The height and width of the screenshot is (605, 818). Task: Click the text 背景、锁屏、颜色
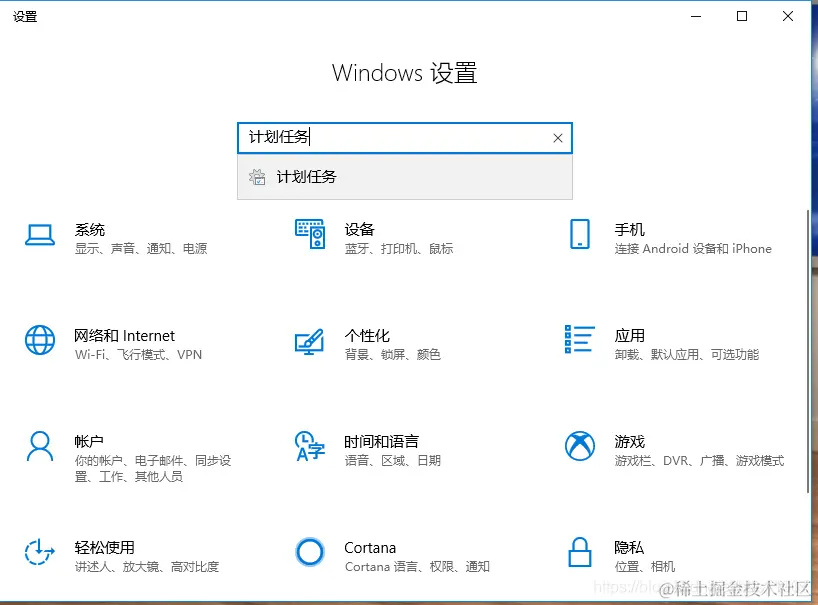(x=392, y=355)
